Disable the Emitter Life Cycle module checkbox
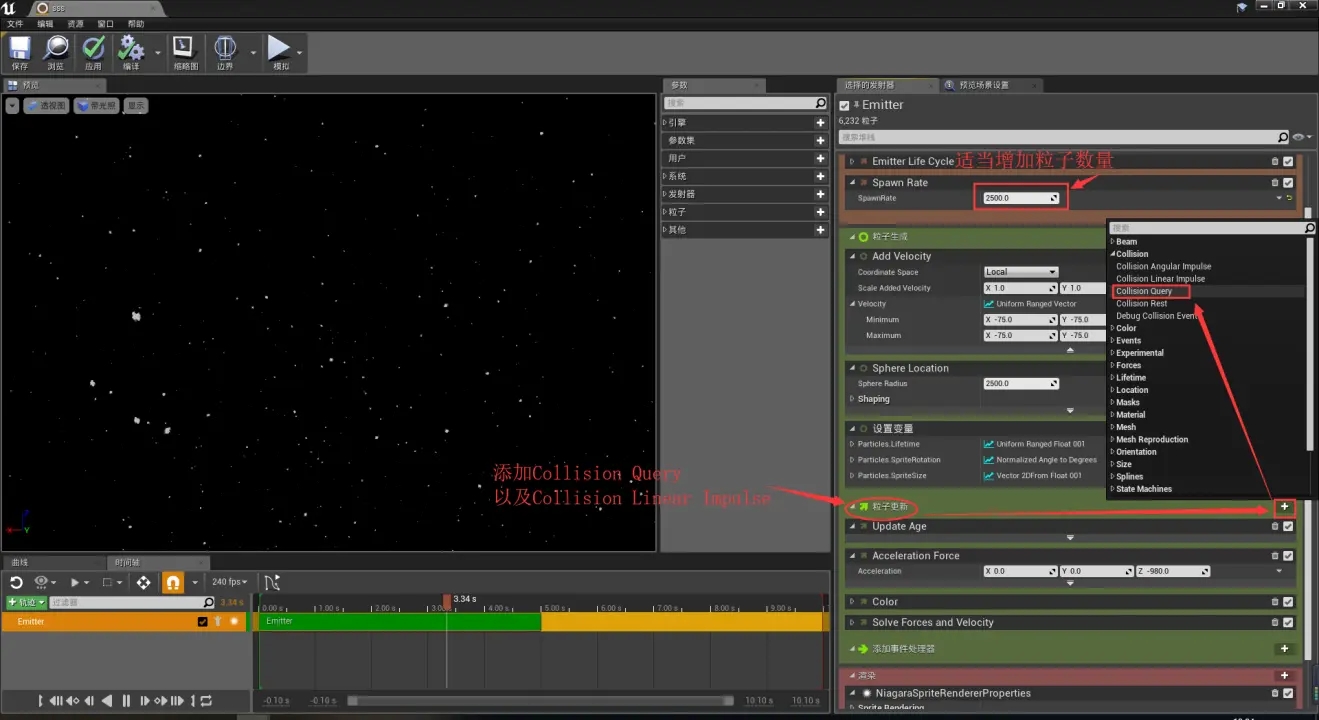 [x=1288, y=161]
